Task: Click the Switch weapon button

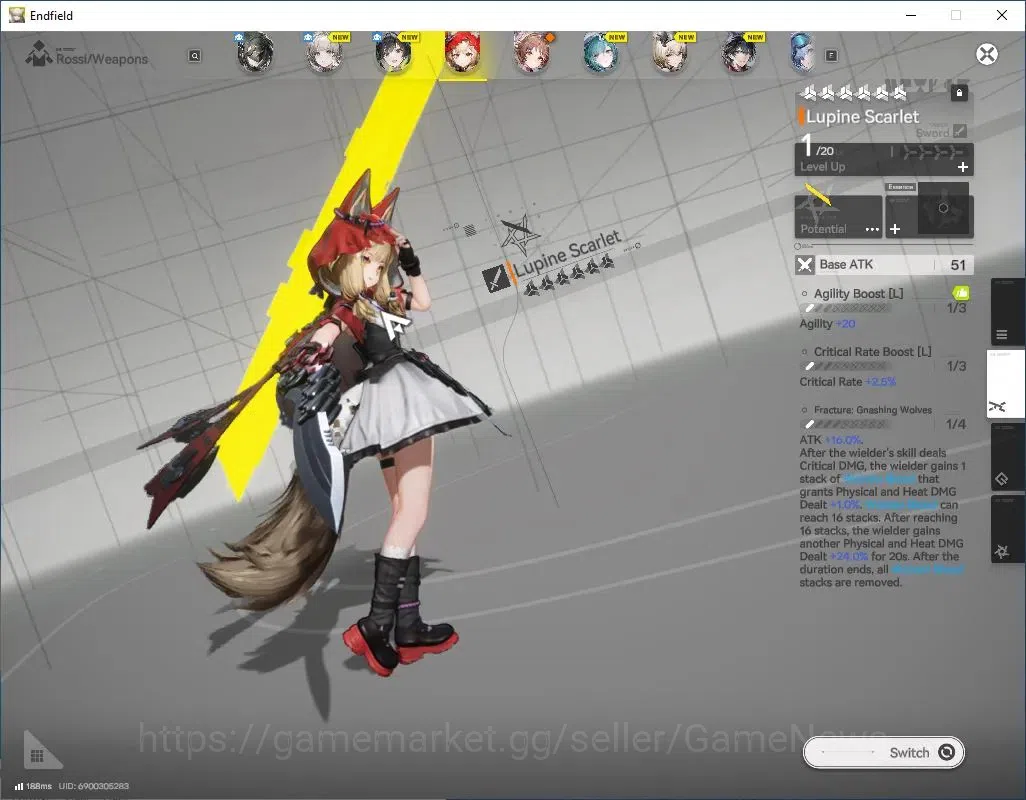Action: [883, 752]
